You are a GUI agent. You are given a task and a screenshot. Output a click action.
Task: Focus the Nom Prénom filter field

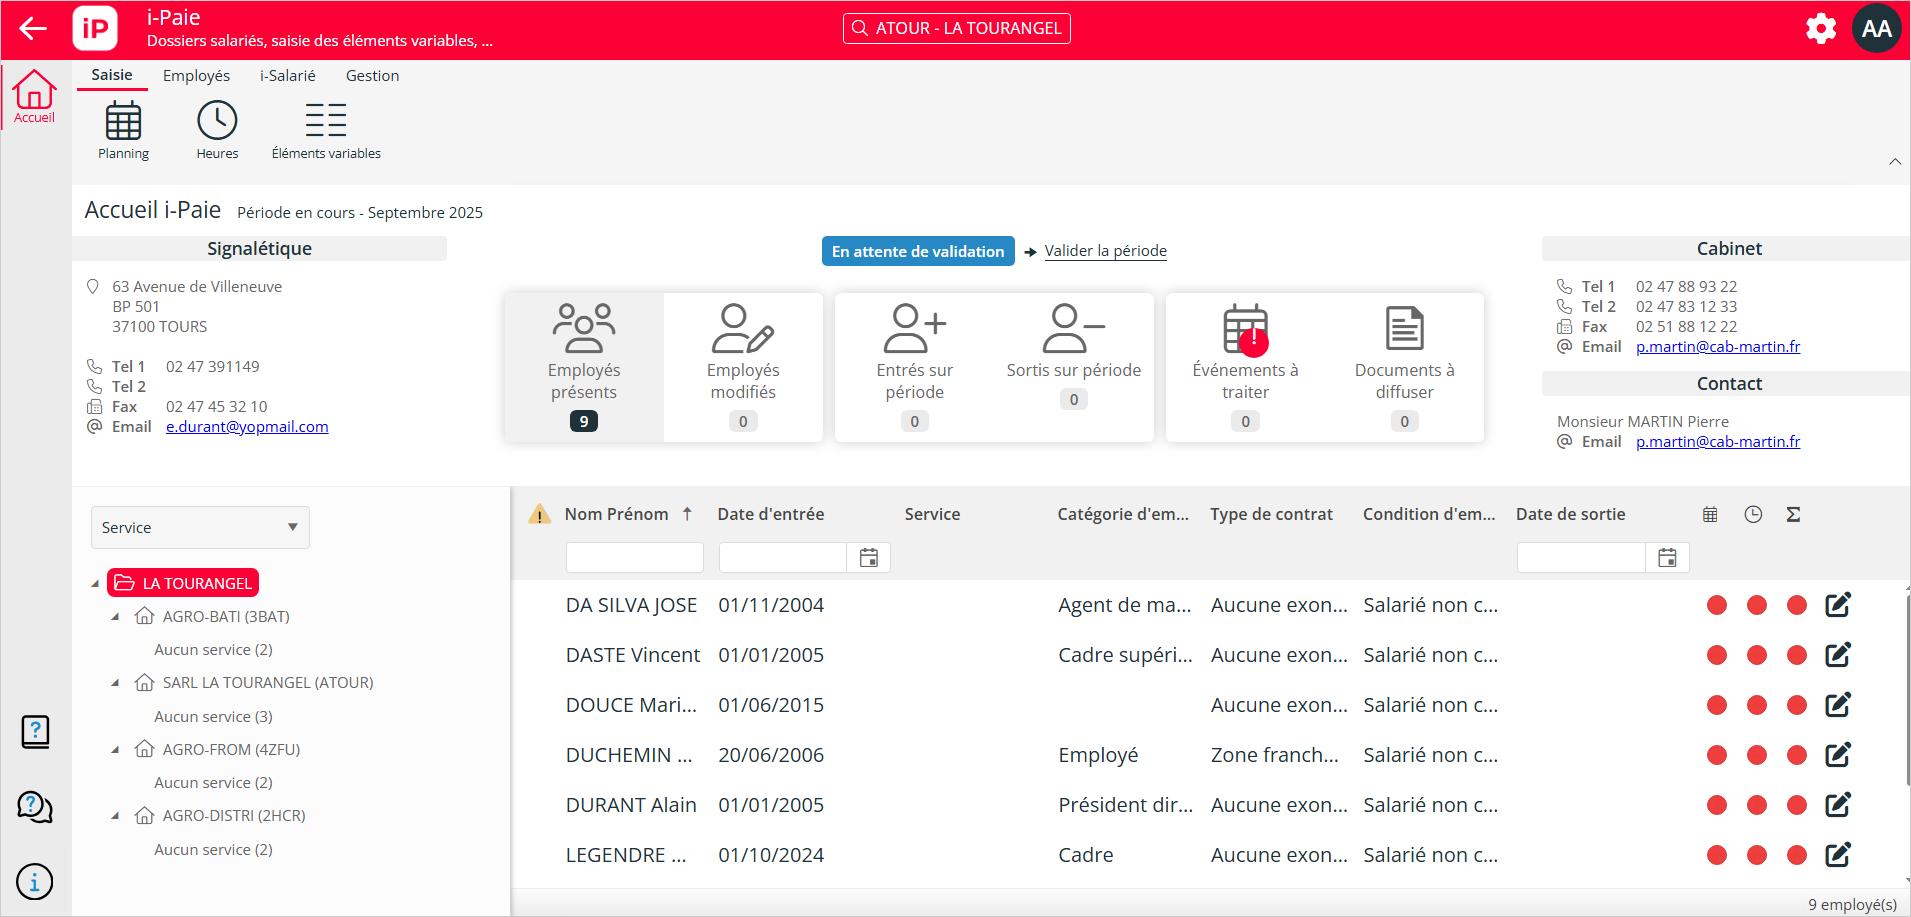click(635, 558)
